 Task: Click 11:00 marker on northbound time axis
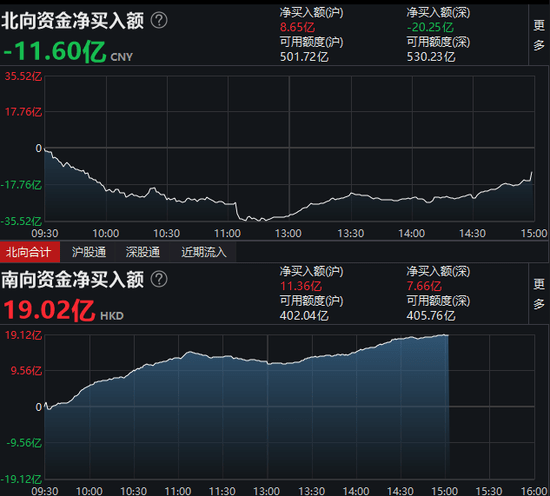tap(227, 233)
